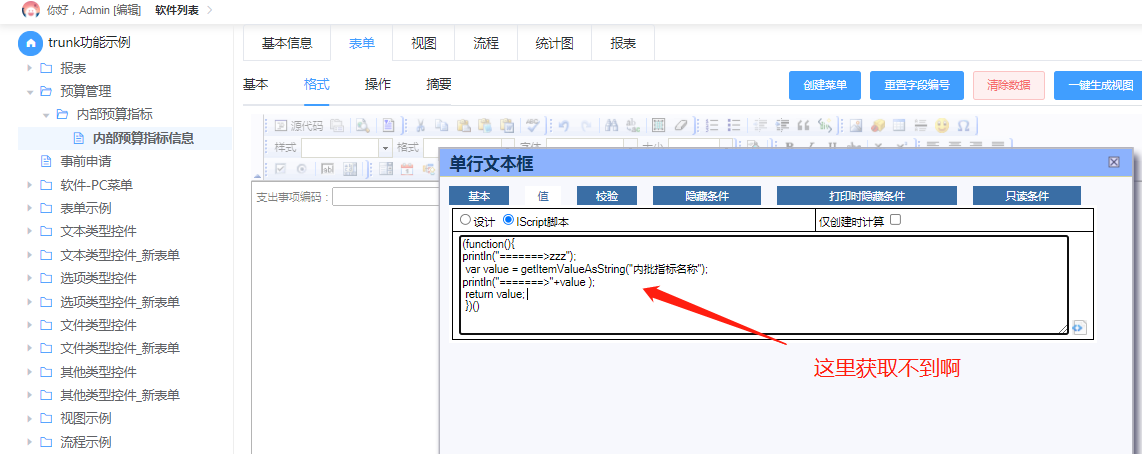Image resolution: width=1142 pixels, height=454 pixels.
Task: Expand the 软件-PC菜单 folder
Action: [x=30, y=185]
